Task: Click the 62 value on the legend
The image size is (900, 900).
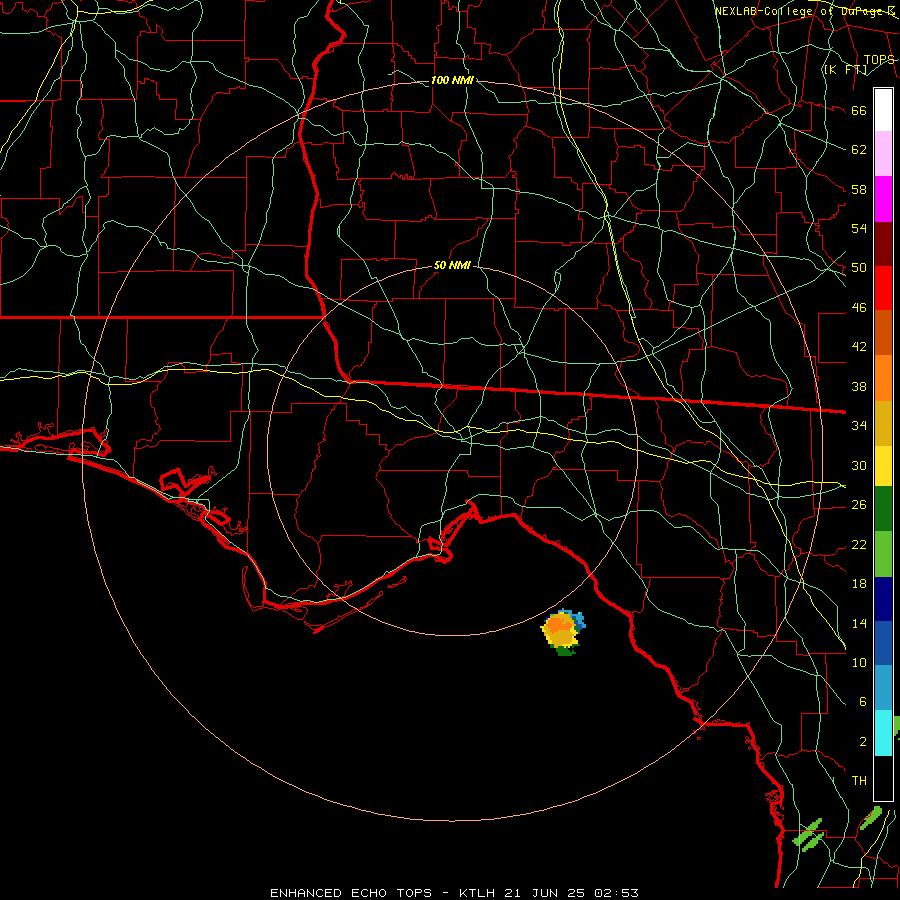Action: (x=859, y=150)
